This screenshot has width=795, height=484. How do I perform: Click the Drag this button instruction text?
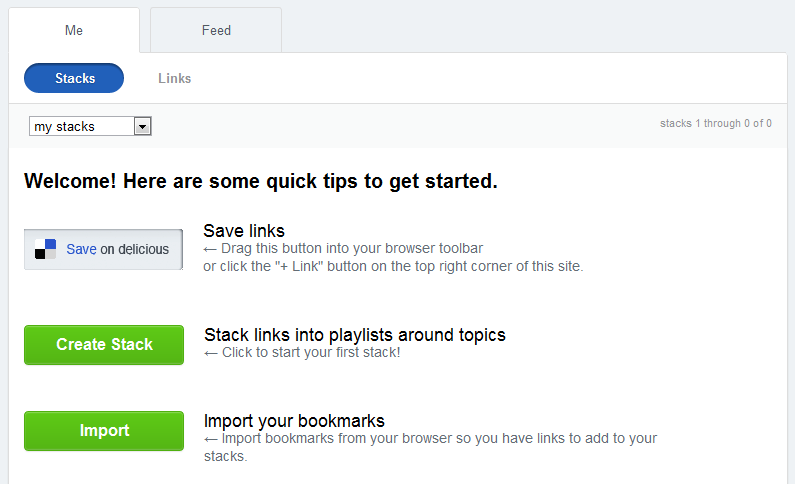point(343,249)
